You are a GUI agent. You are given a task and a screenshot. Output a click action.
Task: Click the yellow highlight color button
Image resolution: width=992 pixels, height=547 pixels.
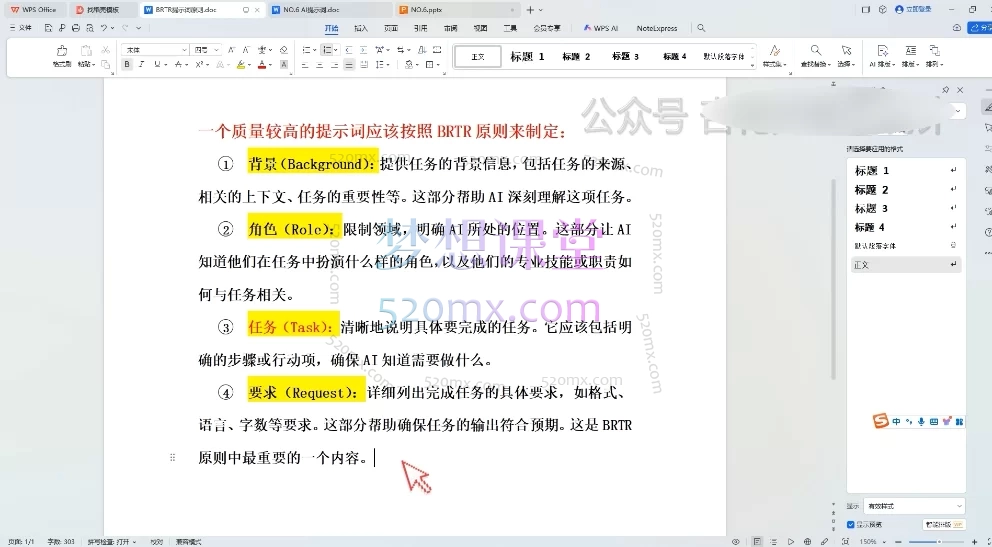click(240, 65)
